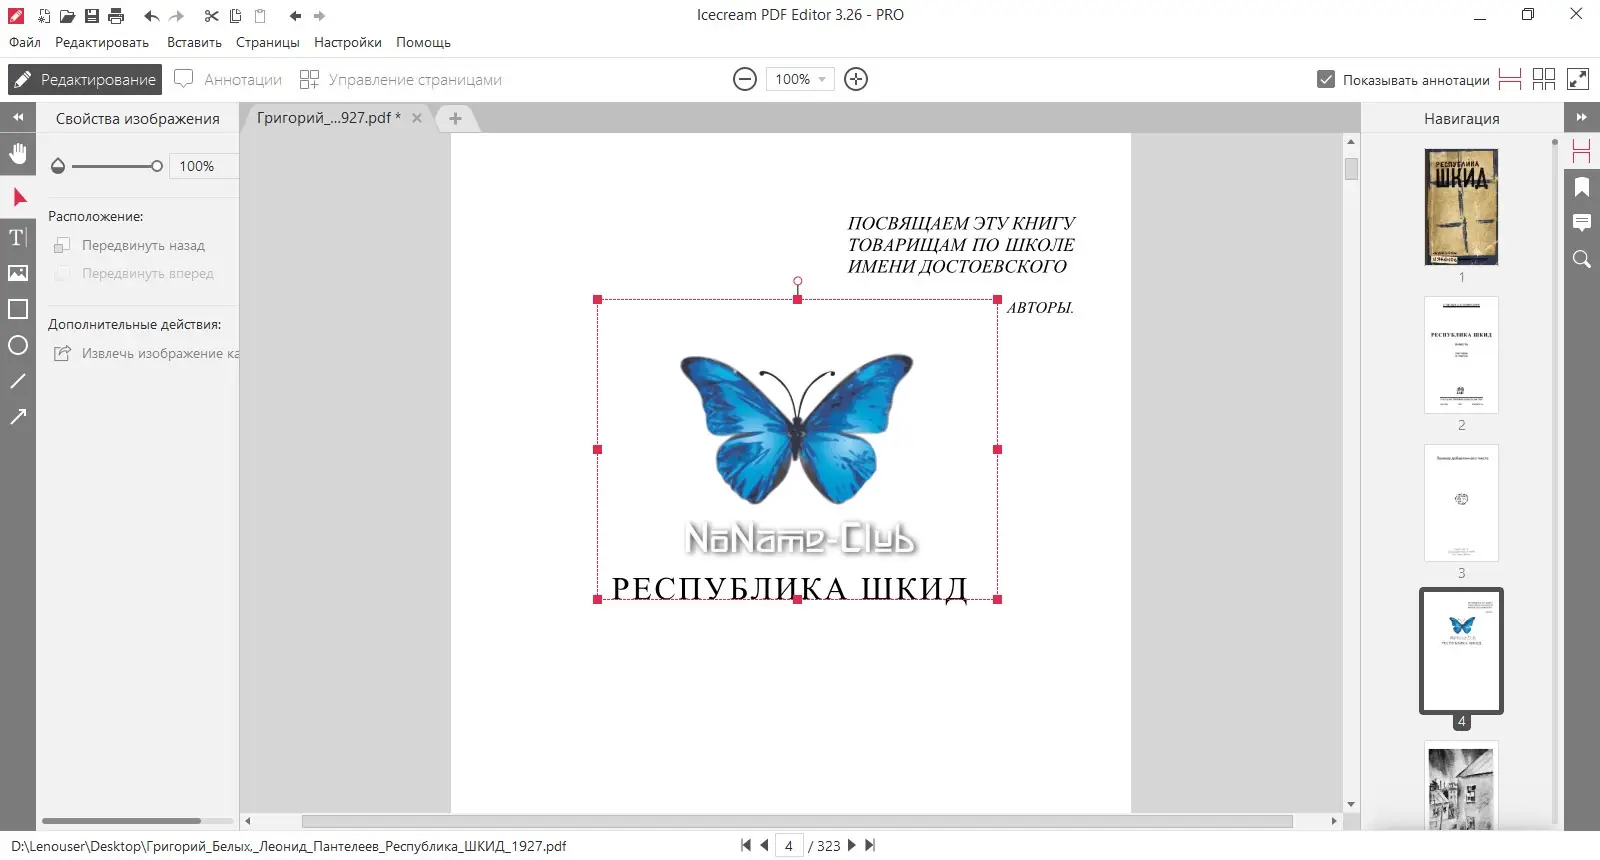The width and height of the screenshot is (1600, 860).
Task: Open page thumbnails panel in right sidebar
Action: pos(1582,151)
